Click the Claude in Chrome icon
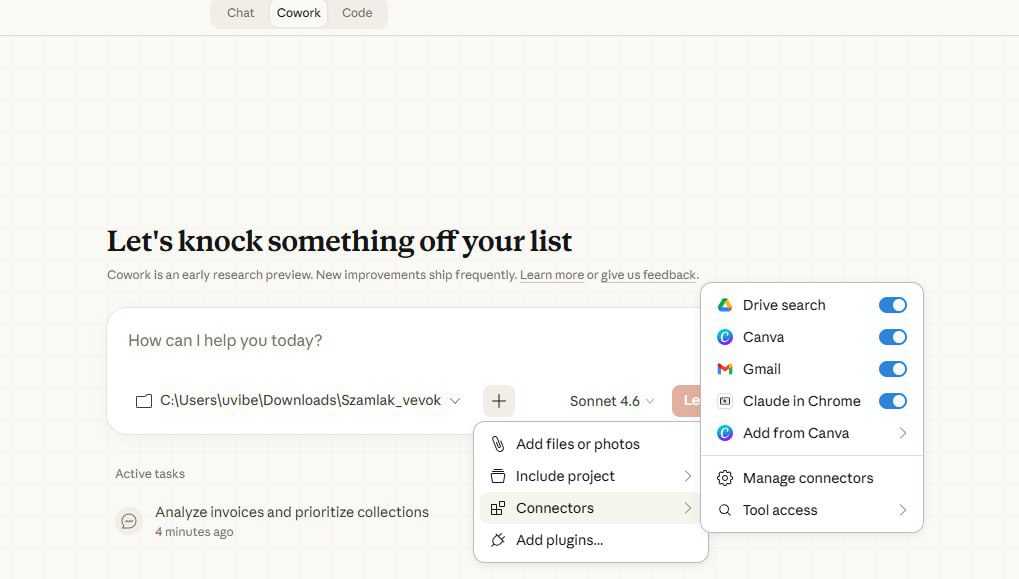The width and height of the screenshot is (1019, 579). pos(725,401)
